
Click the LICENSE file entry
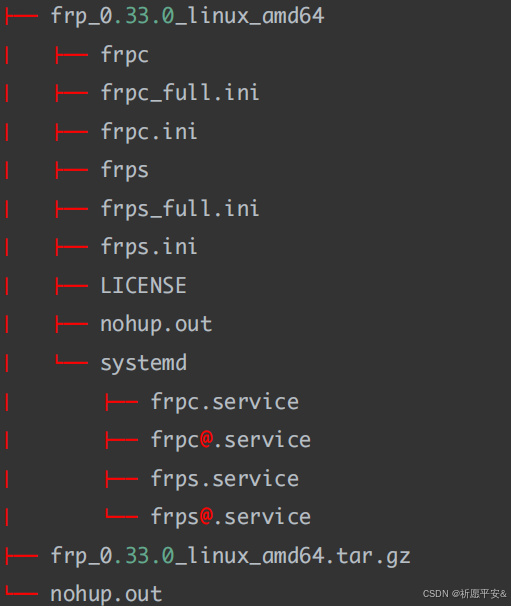click(x=143, y=286)
